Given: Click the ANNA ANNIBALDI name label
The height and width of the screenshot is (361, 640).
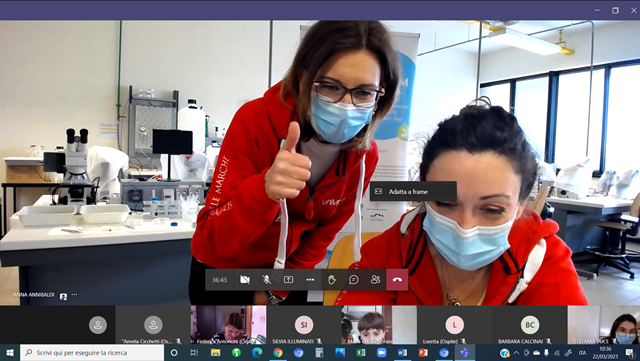Looking at the screenshot, I should [x=33, y=295].
